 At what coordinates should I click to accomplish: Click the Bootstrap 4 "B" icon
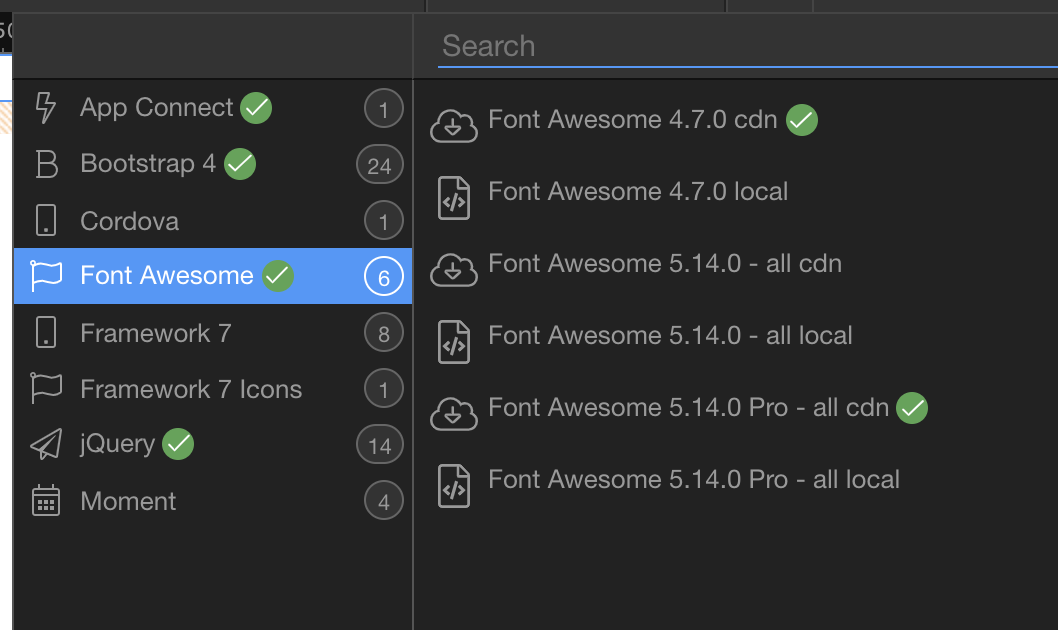click(x=47, y=163)
